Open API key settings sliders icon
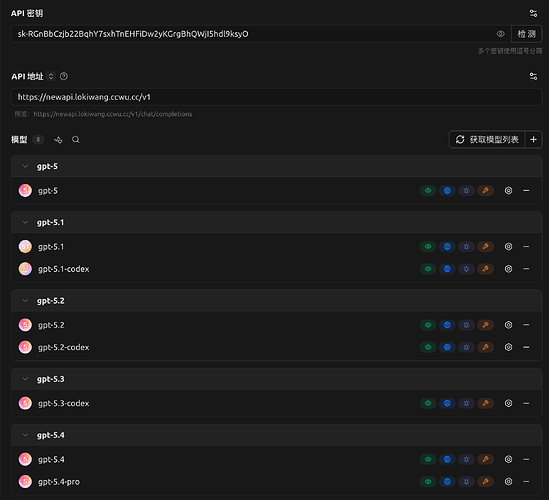 pyautogui.click(x=533, y=13)
